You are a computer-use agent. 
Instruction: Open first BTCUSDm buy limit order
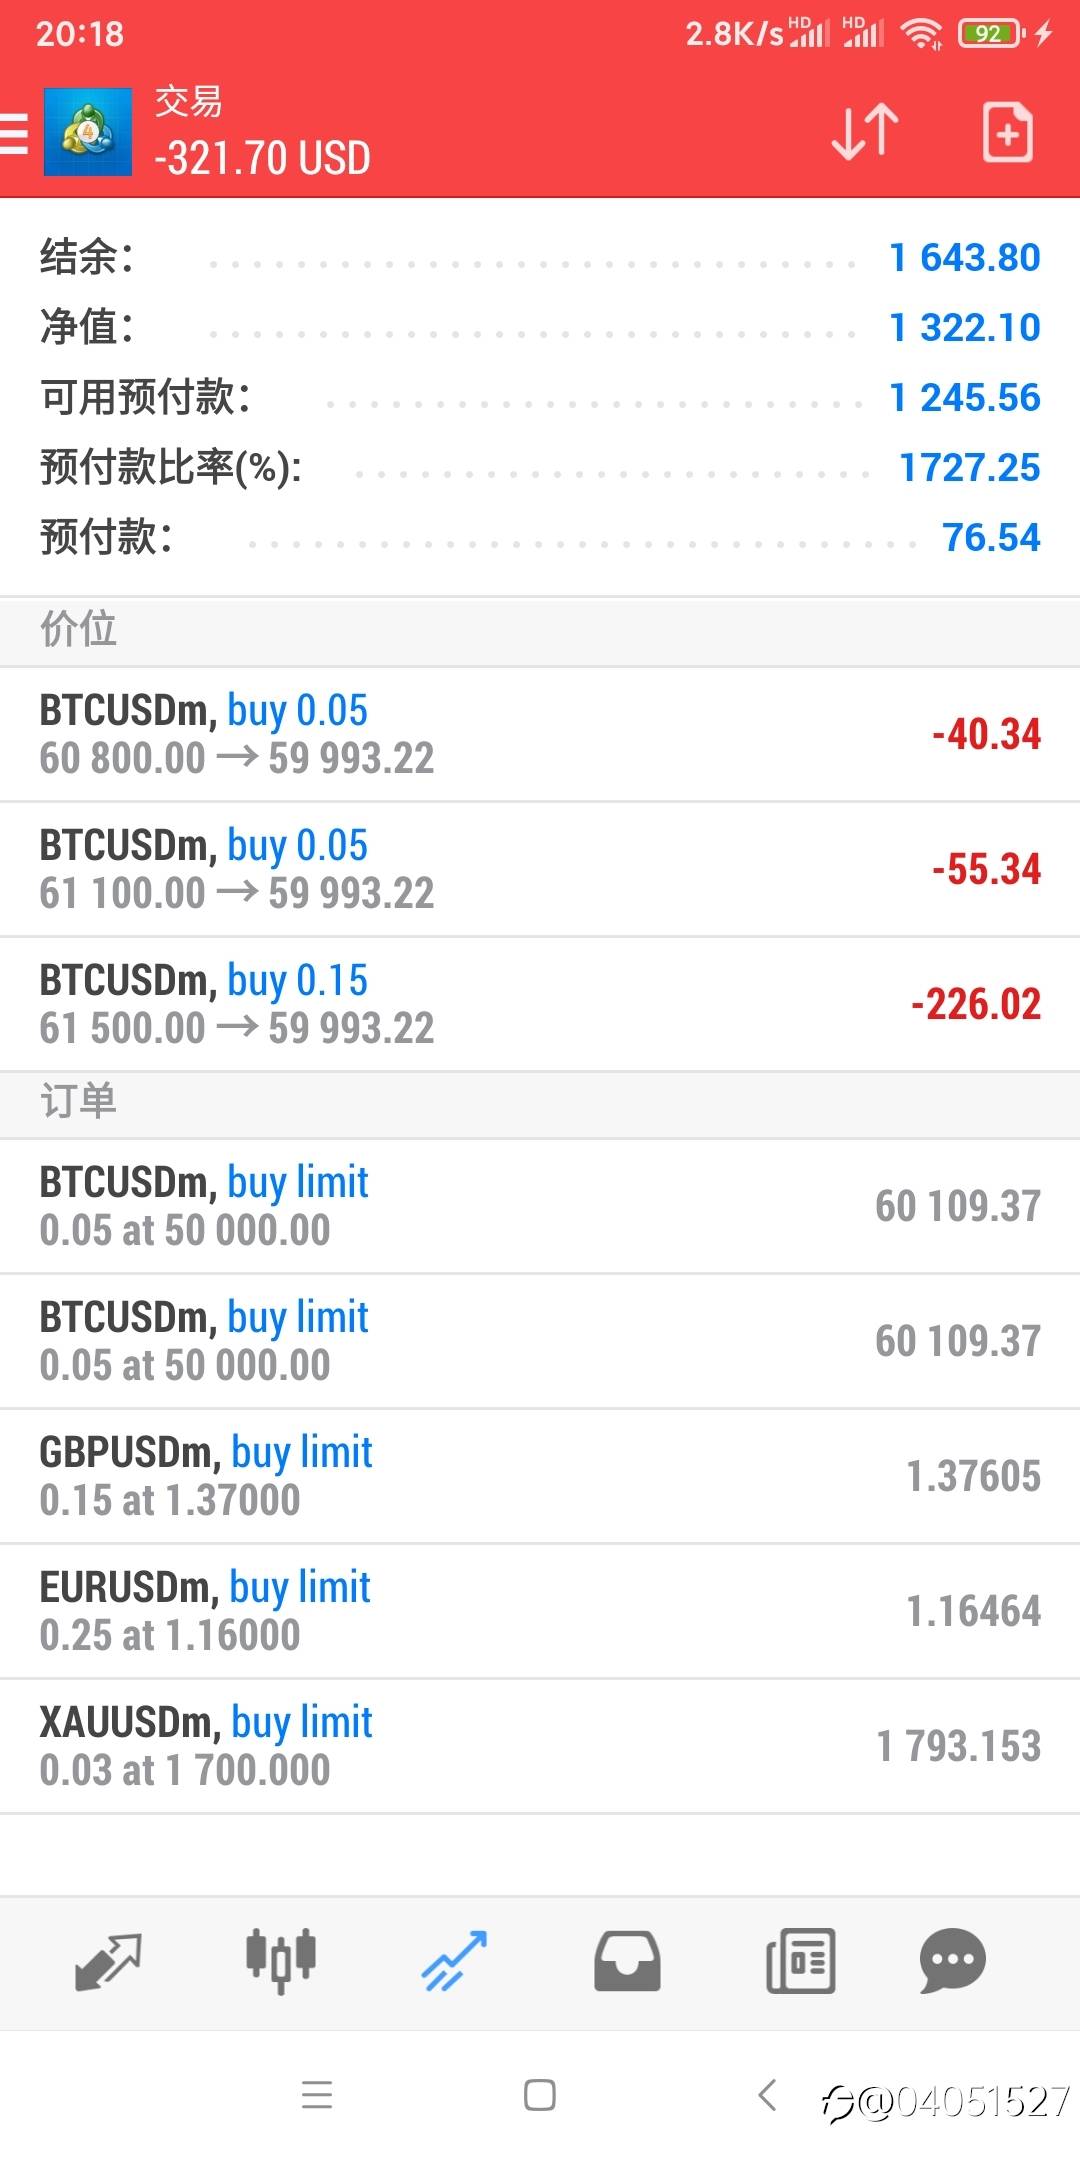coord(540,1207)
